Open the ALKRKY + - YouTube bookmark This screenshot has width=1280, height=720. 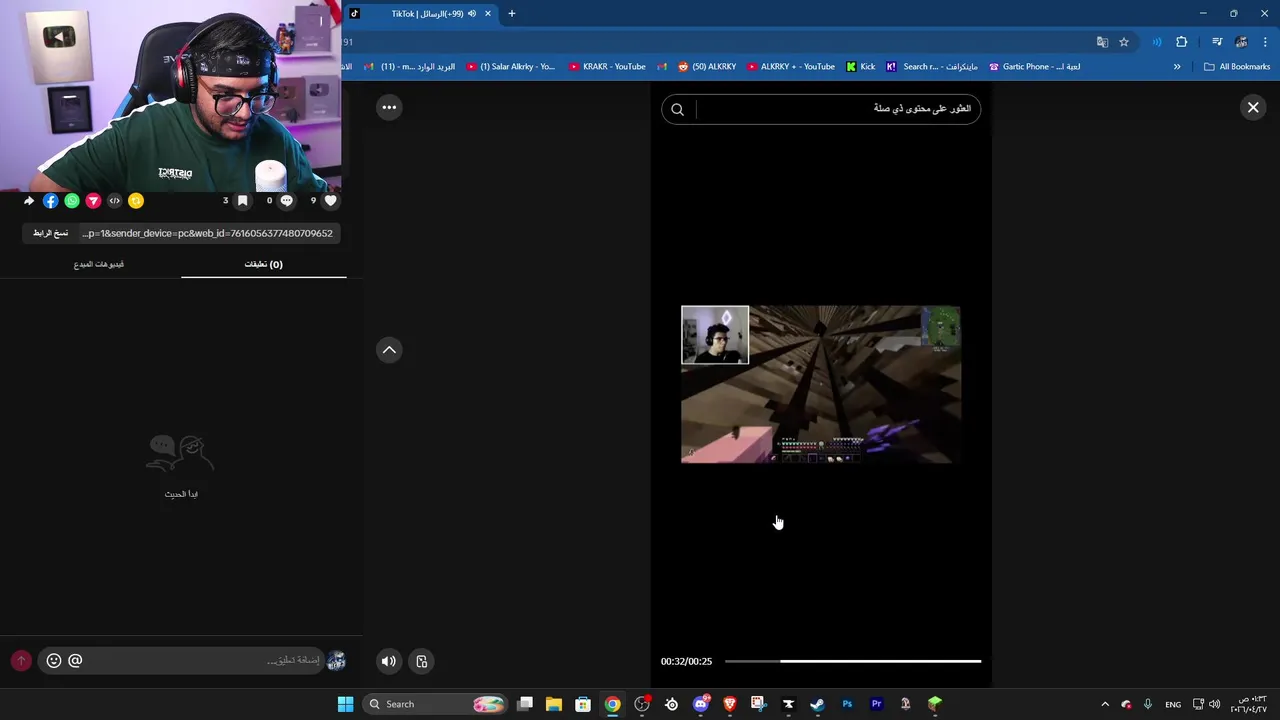790,67
